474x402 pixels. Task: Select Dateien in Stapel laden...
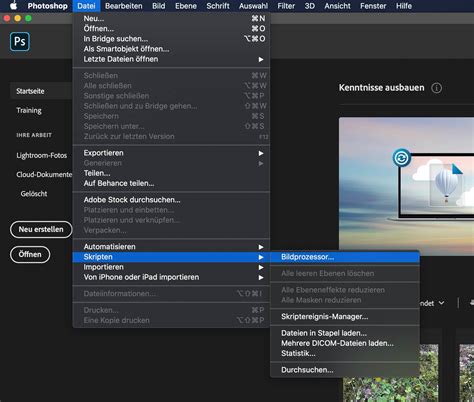coord(345,333)
